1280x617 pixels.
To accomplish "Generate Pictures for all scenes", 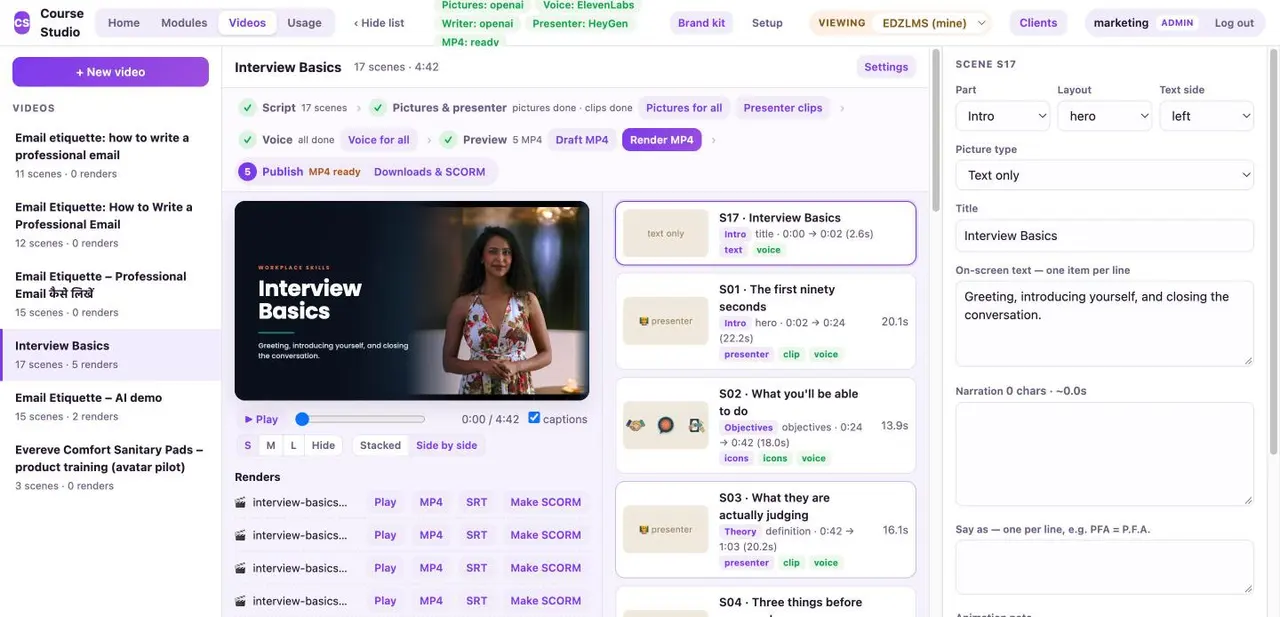I will point(684,108).
